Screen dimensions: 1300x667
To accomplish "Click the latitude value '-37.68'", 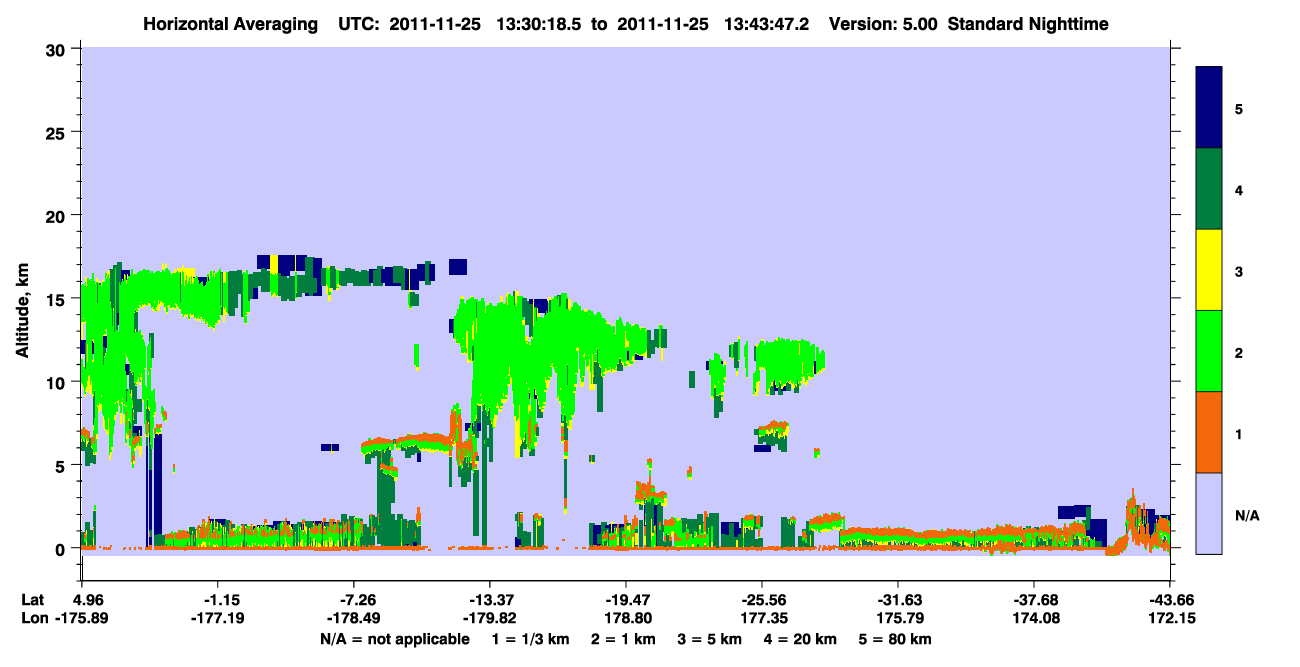I will coord(1034,600).
